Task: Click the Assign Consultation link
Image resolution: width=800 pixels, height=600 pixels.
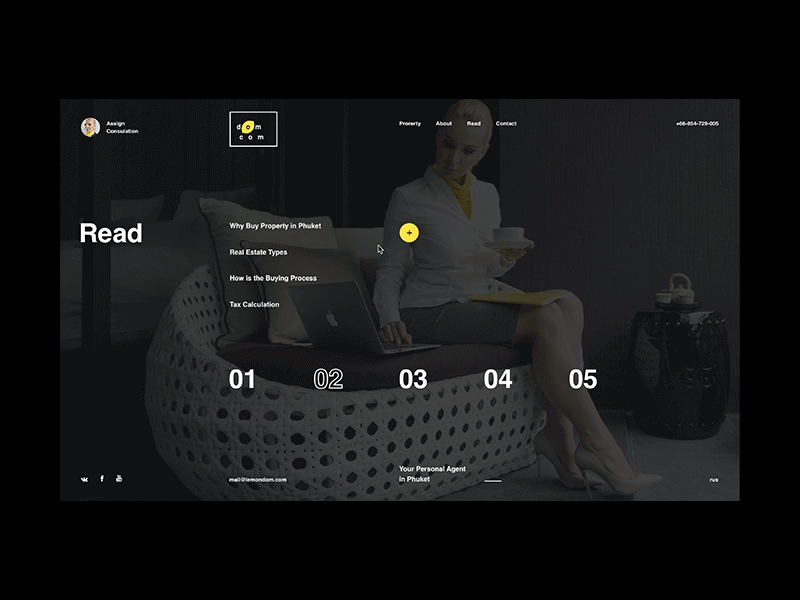Action: coord(122,126)
